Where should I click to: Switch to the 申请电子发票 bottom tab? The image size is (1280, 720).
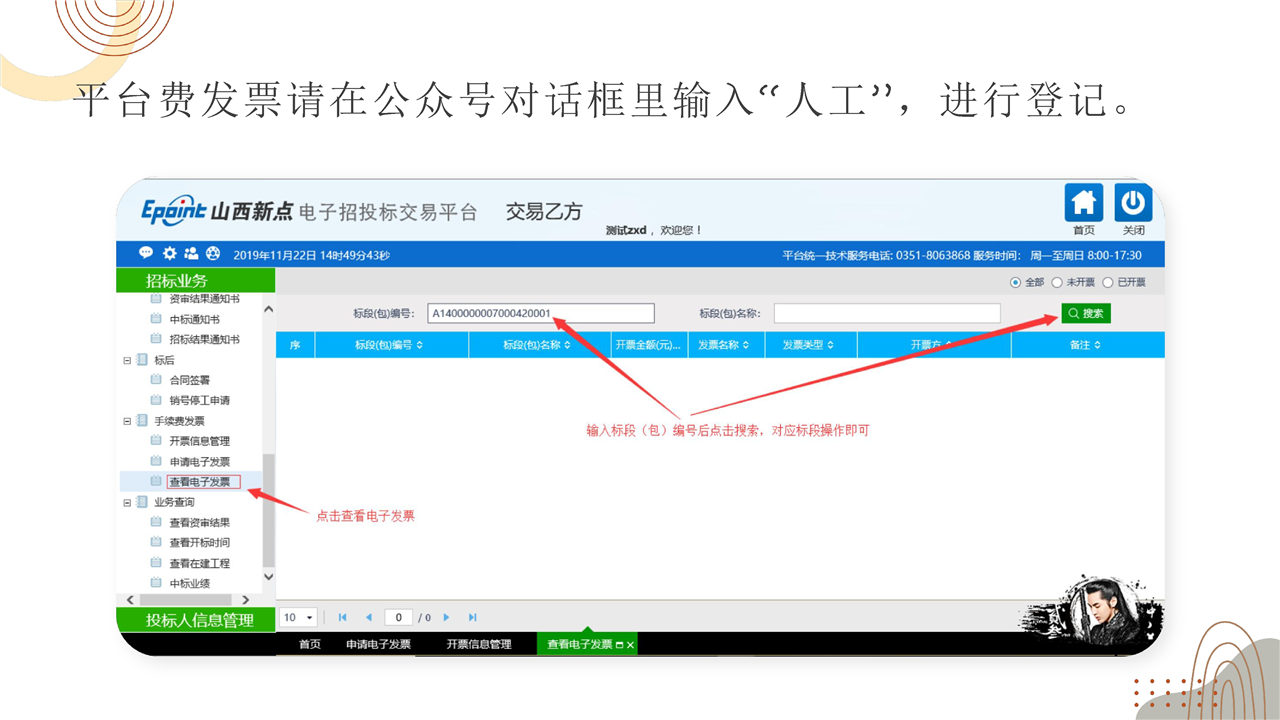(378, 645)
